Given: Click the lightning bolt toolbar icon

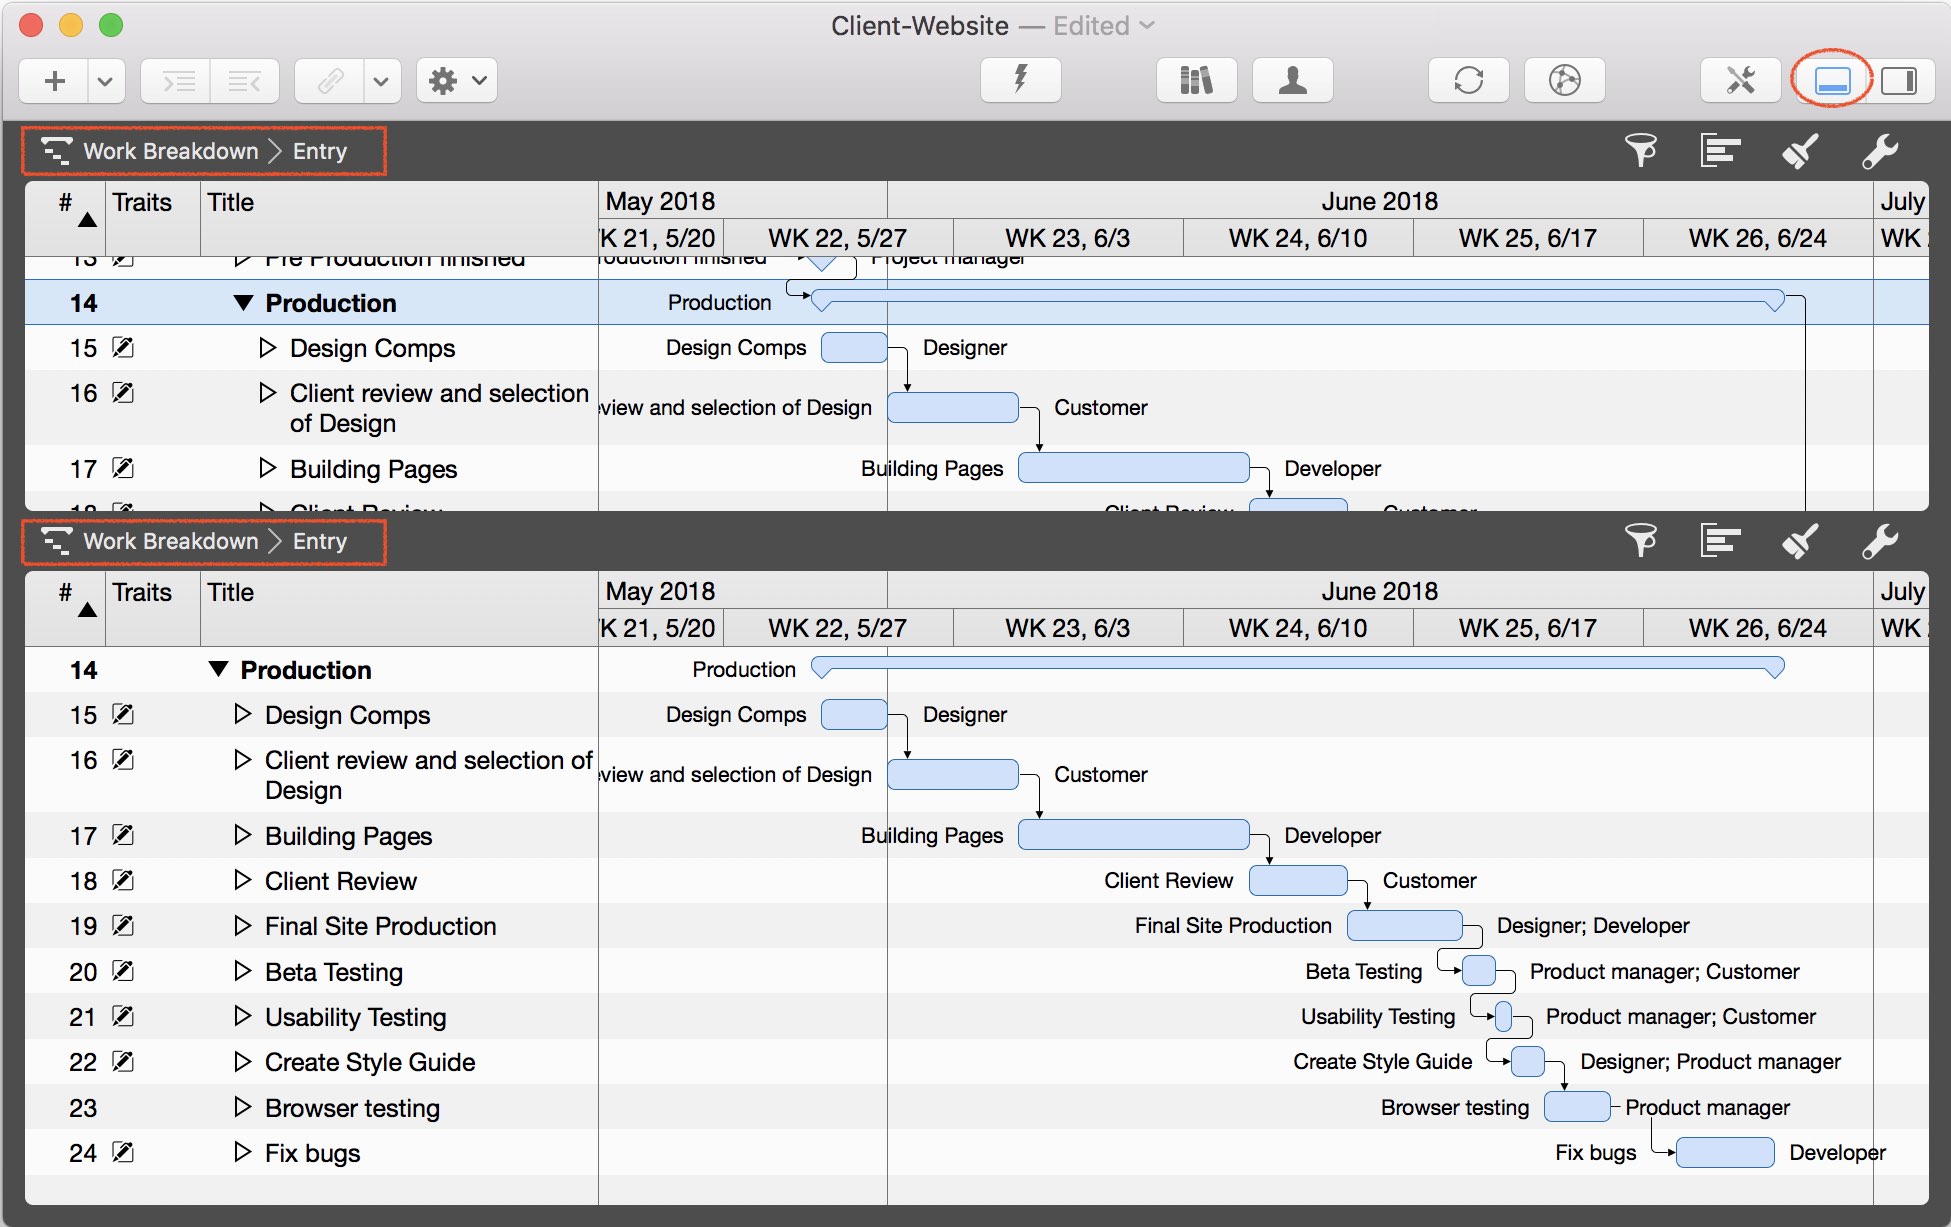Looking at the screenshot, I should [1020, 80].
